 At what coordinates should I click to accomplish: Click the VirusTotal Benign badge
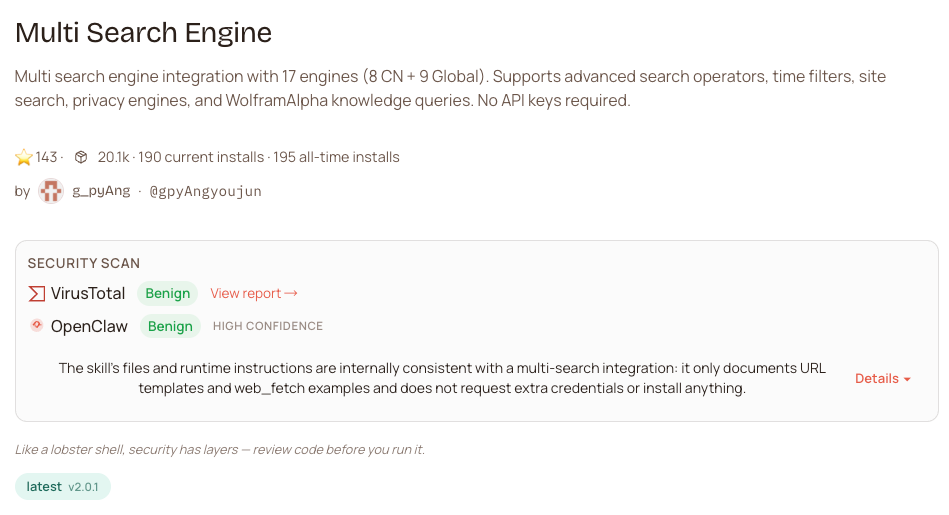[x=167, y=293]
